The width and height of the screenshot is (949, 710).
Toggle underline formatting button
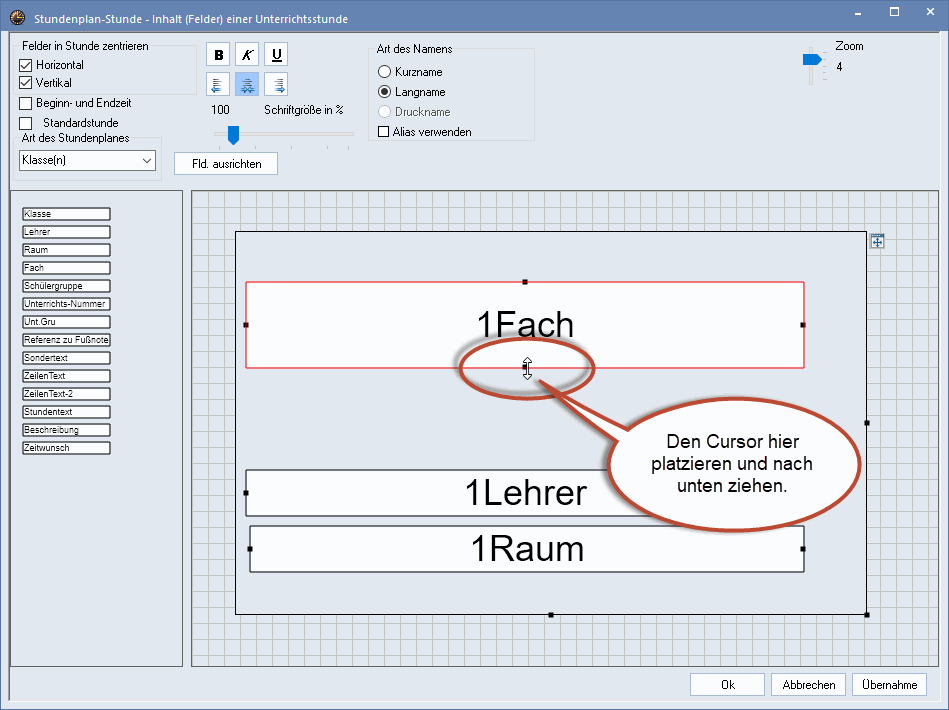(x=276, y=54)
